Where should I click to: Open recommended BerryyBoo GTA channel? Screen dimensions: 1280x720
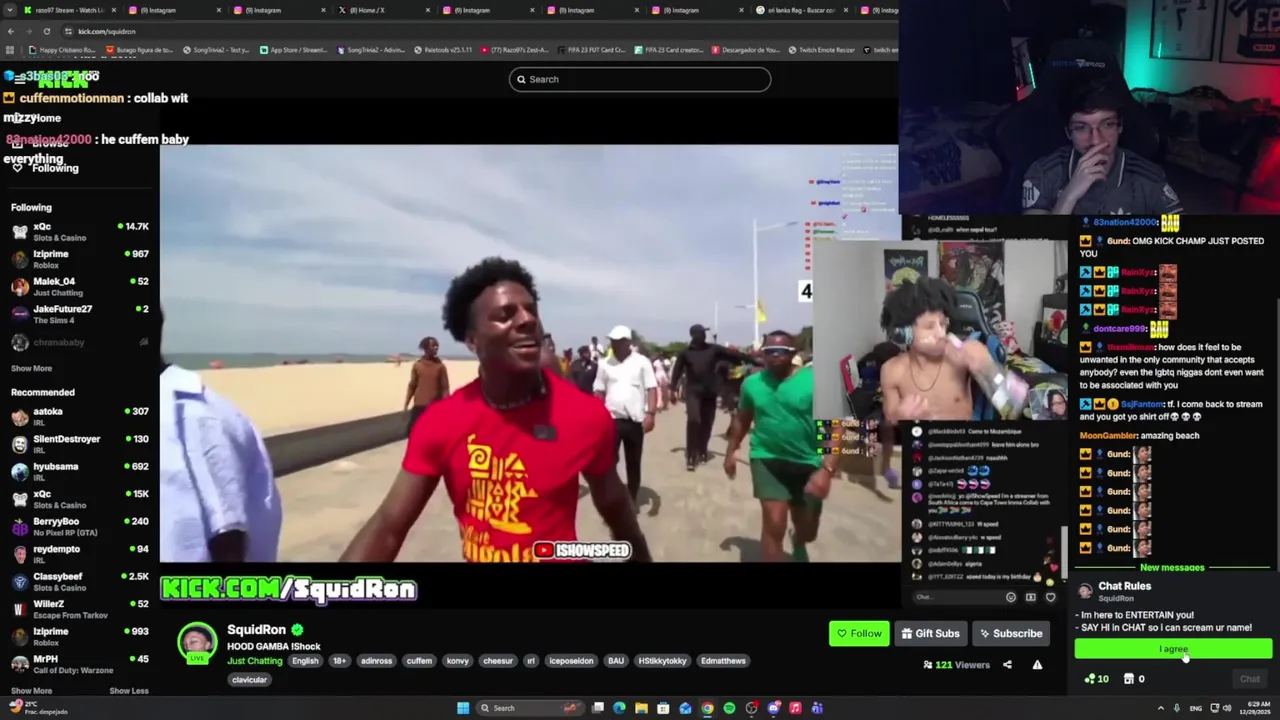pyautogui.click(x=80, y=526)
